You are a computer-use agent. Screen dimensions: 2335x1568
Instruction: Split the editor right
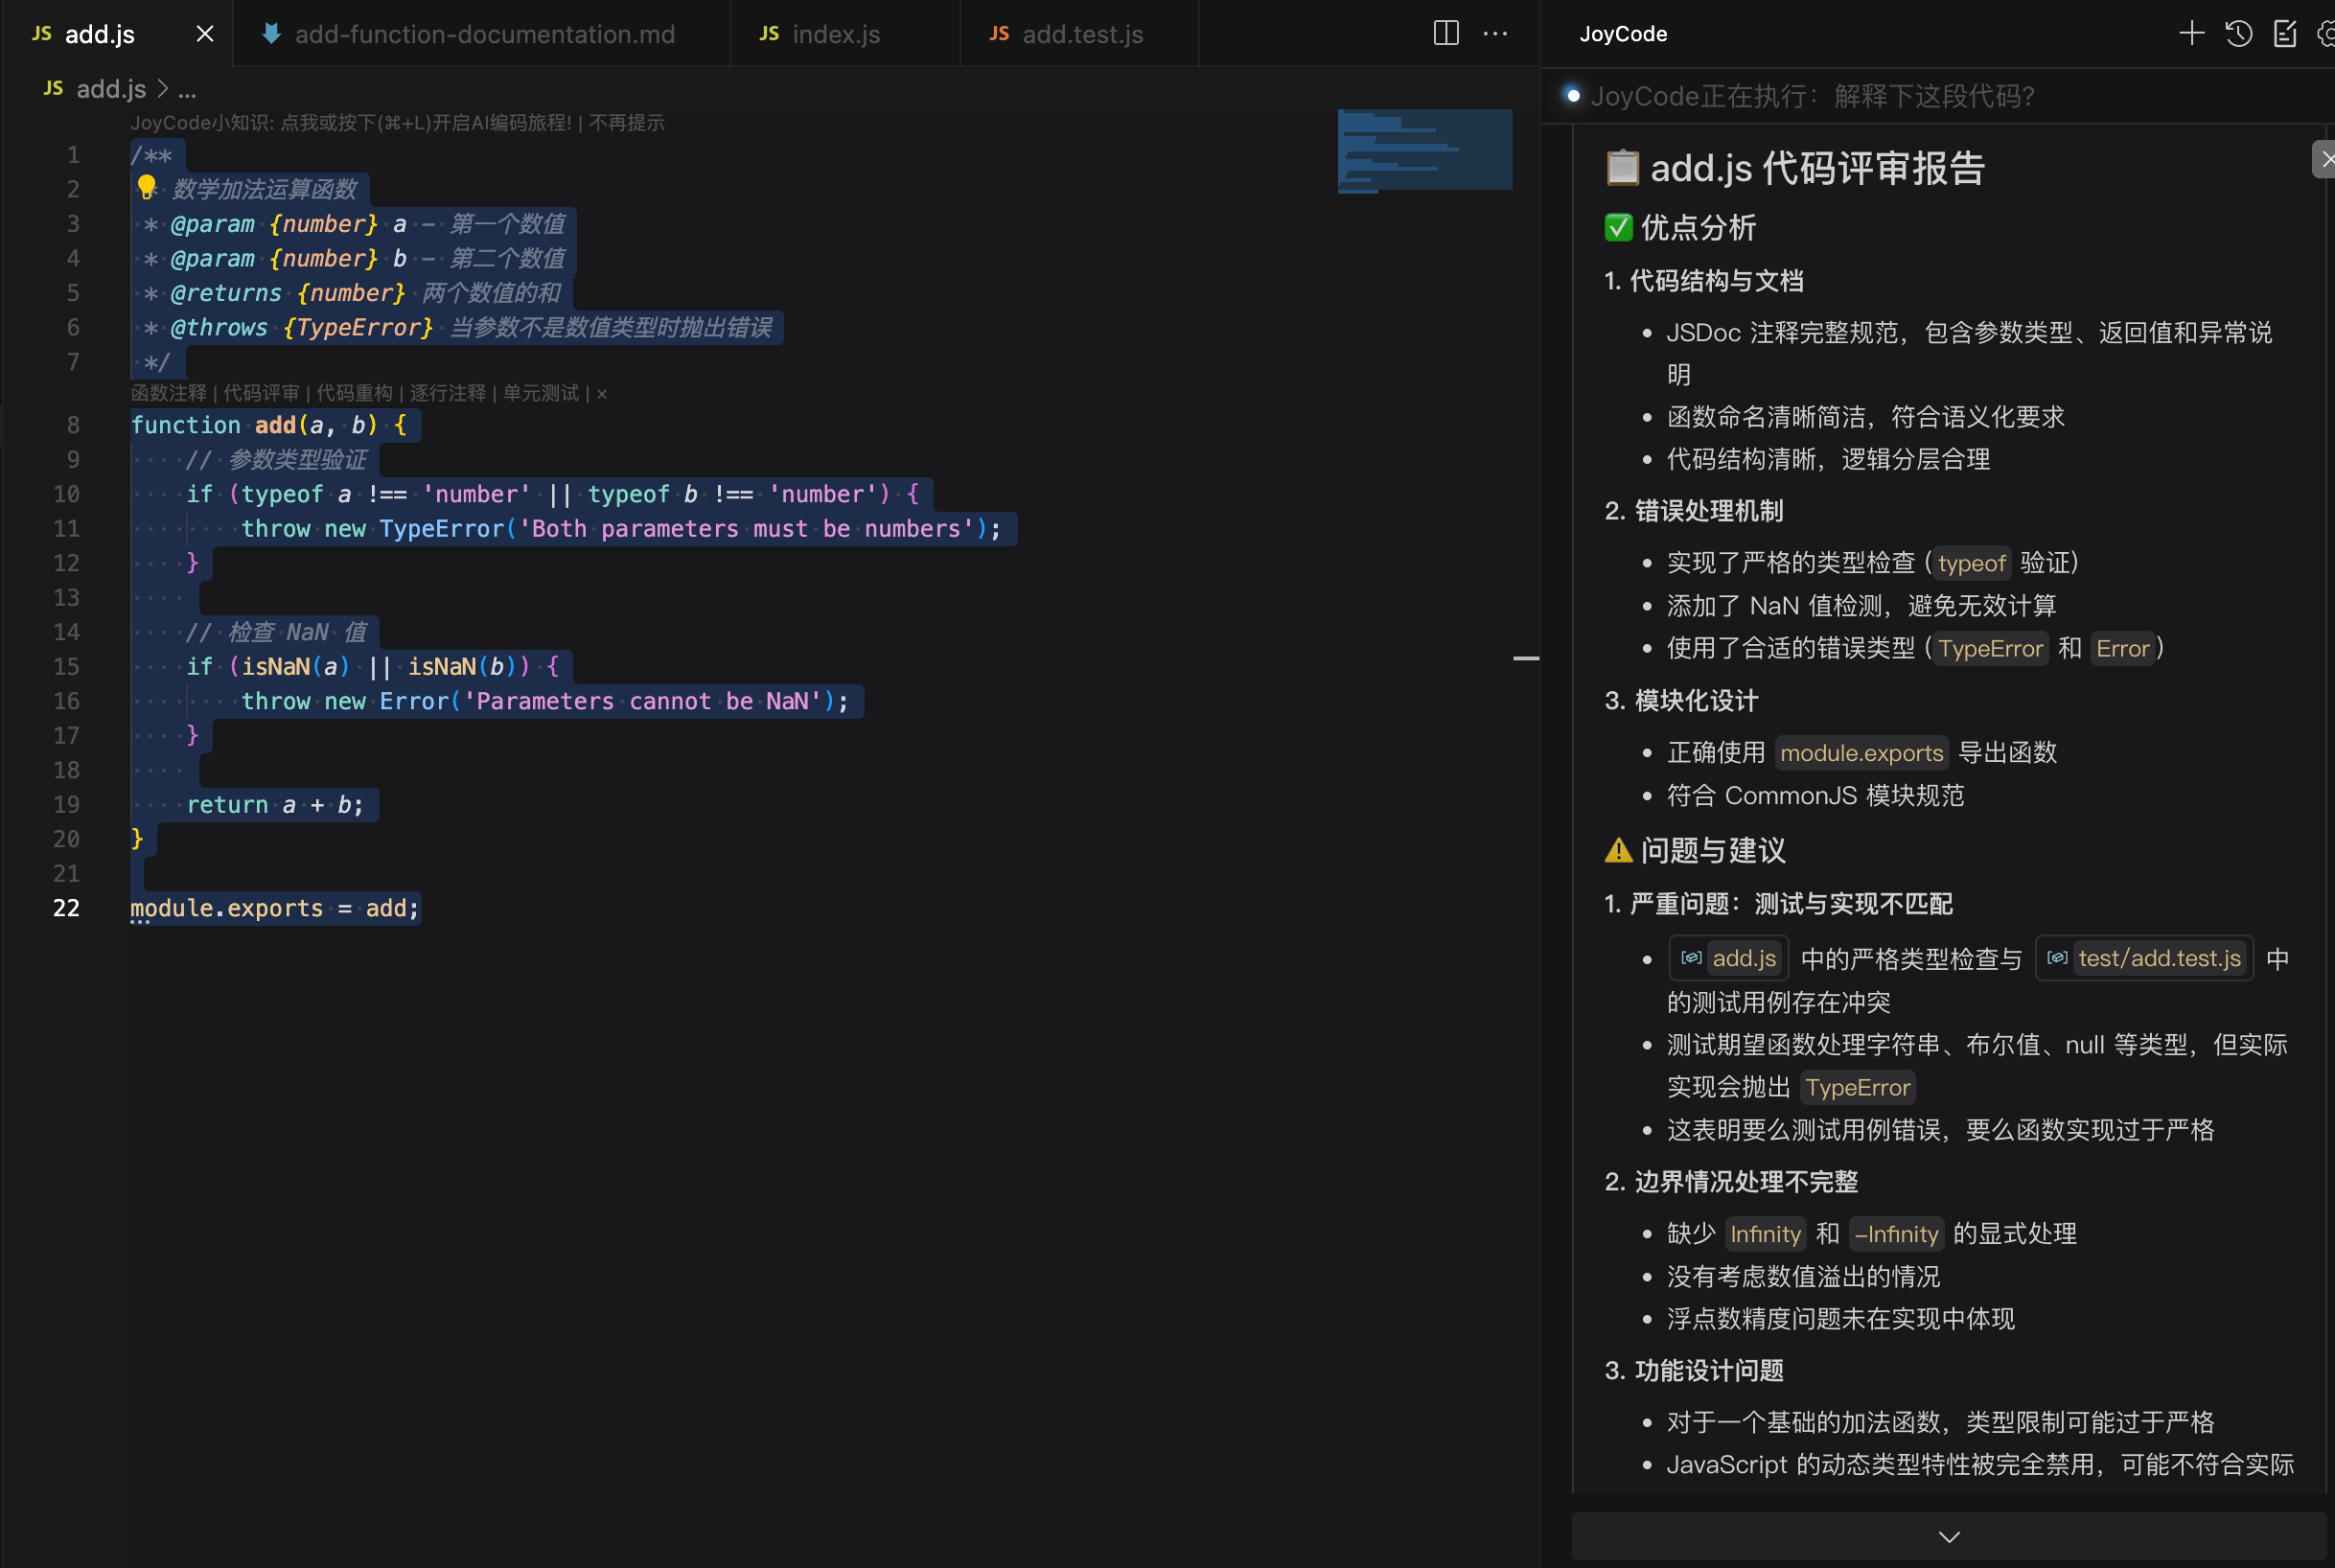(1446, 34)
